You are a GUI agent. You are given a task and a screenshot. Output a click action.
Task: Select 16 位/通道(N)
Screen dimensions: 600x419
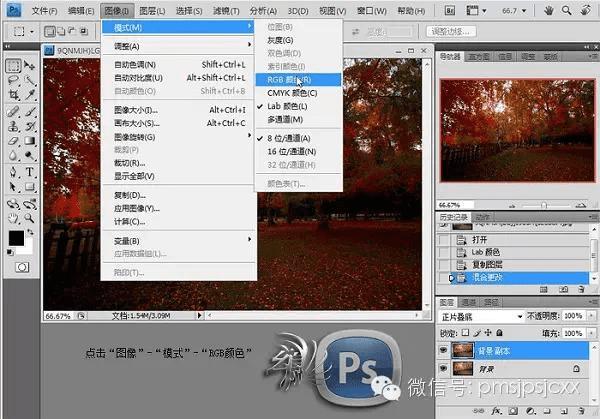[298, 152]
